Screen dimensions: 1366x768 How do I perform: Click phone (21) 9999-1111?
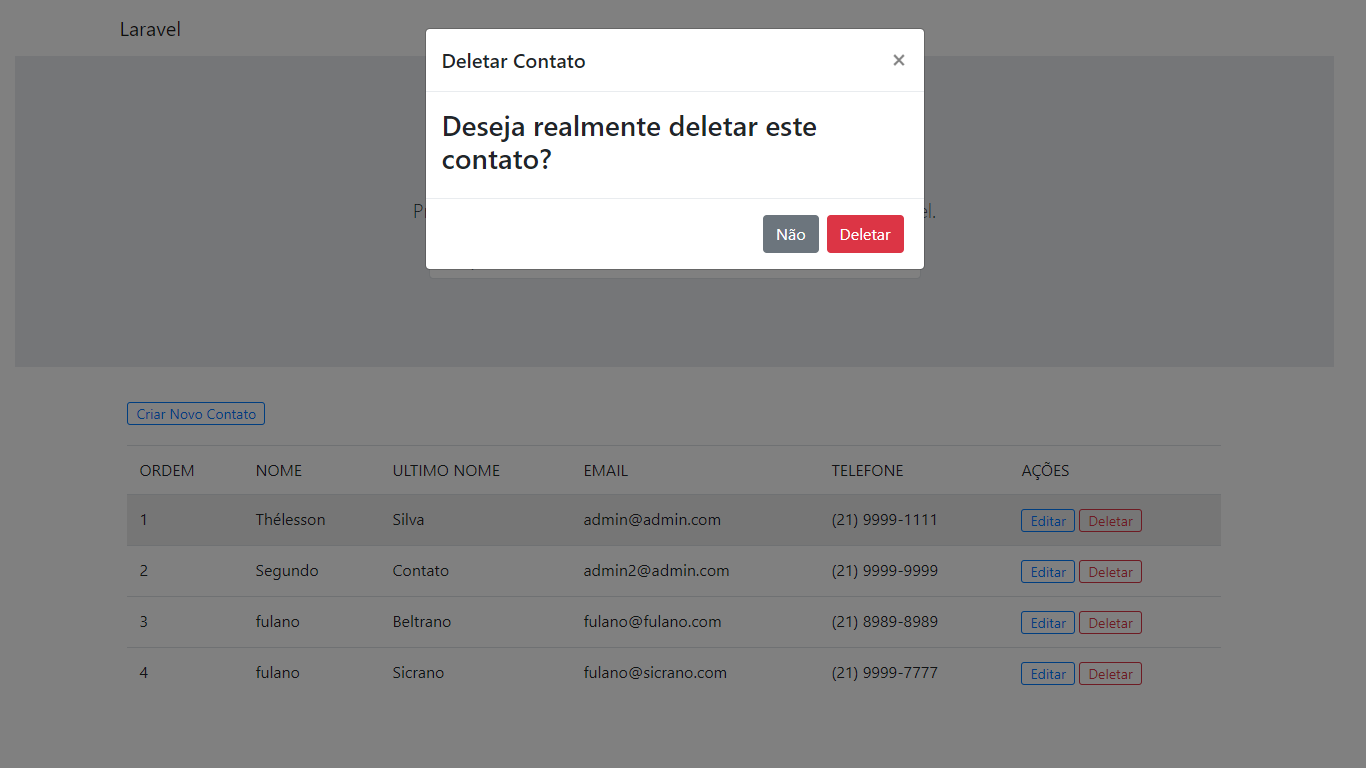(x=885, y=520)
